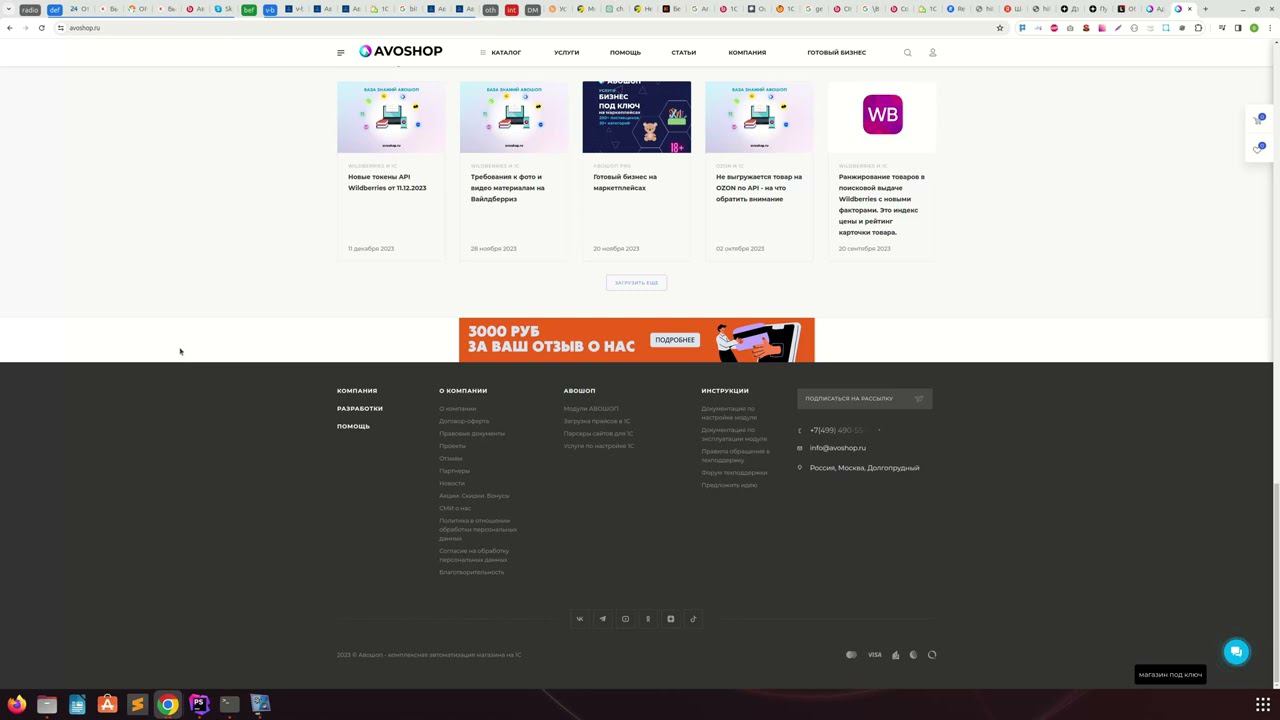This screenshot has height=720, width=1280.
Task: Click the магазин под ключ button
Action: point(1170,675)
